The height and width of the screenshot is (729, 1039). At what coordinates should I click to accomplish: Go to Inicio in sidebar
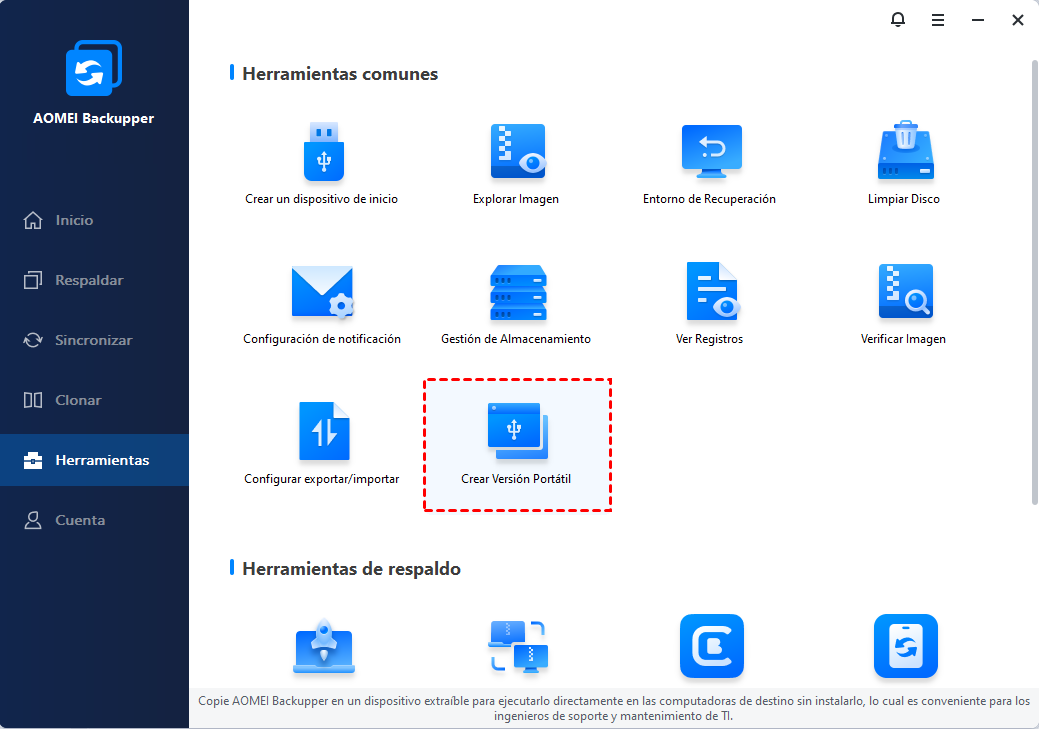[94, 220]
